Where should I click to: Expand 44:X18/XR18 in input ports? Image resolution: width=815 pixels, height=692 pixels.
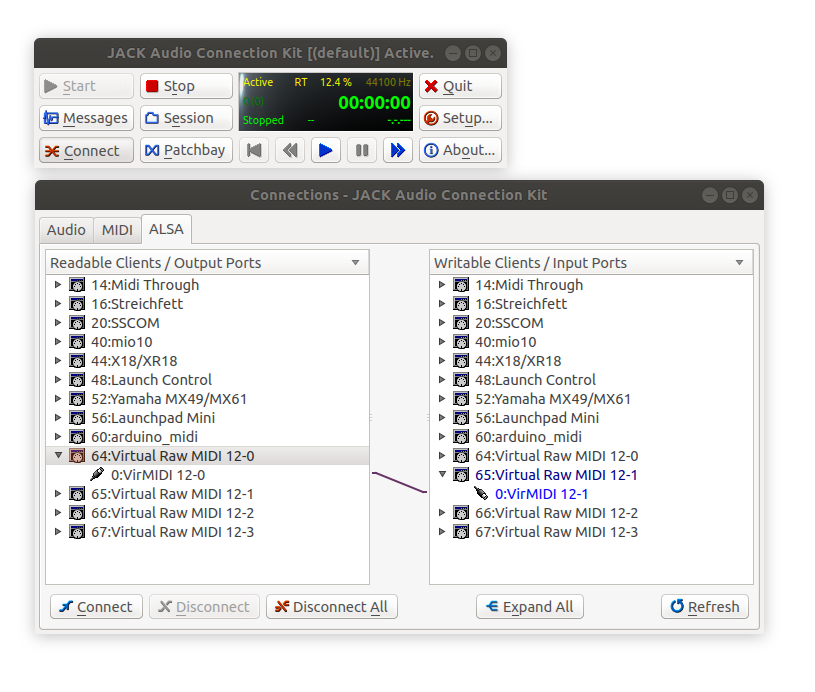(x=442, y=360)
